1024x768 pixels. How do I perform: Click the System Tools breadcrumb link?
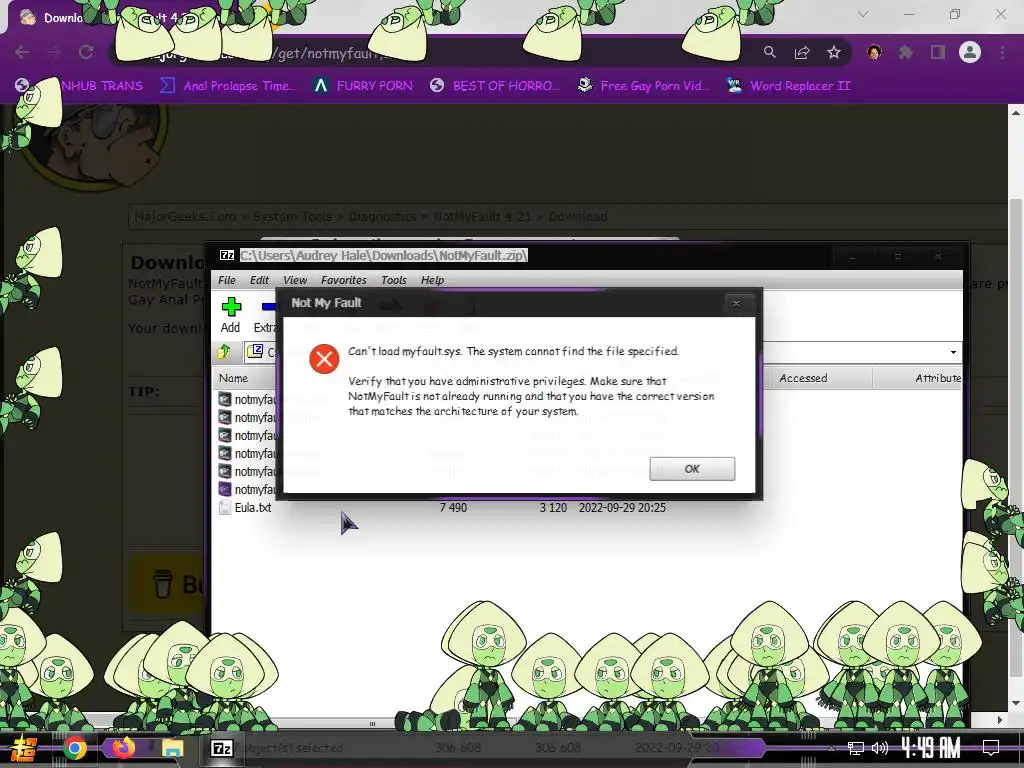(292, 216)
